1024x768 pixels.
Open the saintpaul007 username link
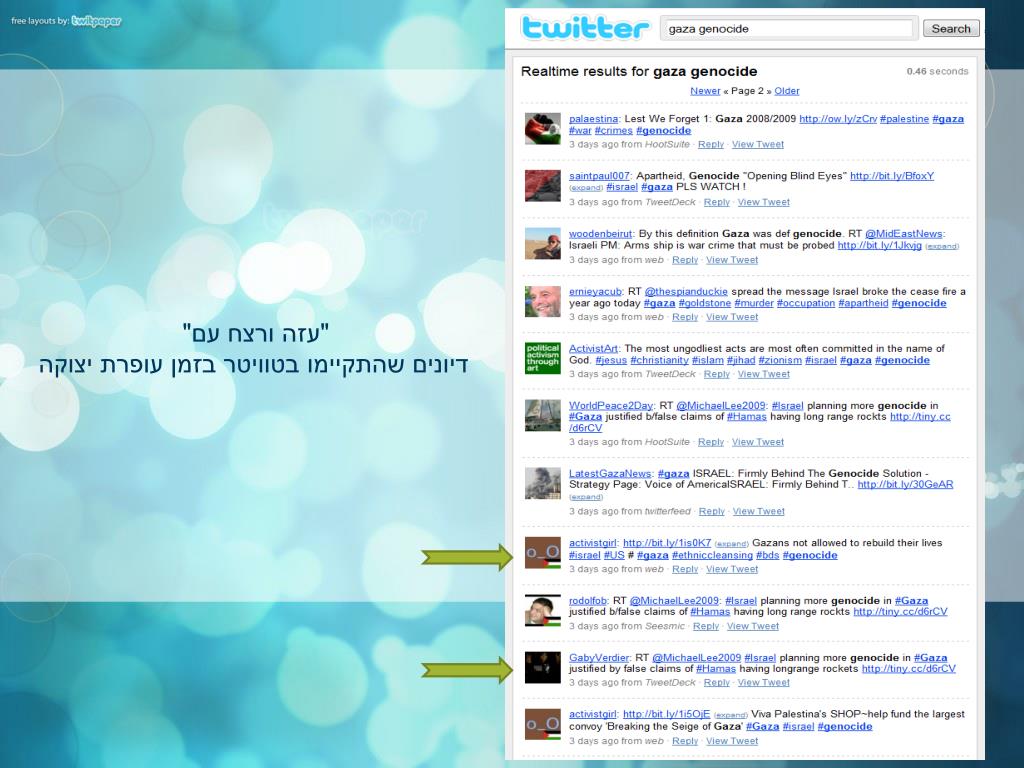[x=599, y=176]
